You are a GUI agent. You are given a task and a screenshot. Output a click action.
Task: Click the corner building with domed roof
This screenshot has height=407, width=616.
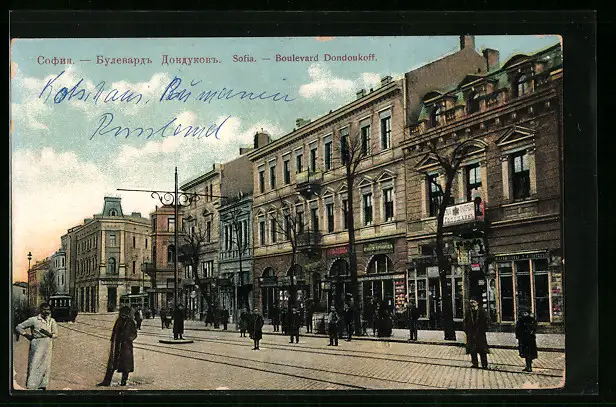(108, 255)
